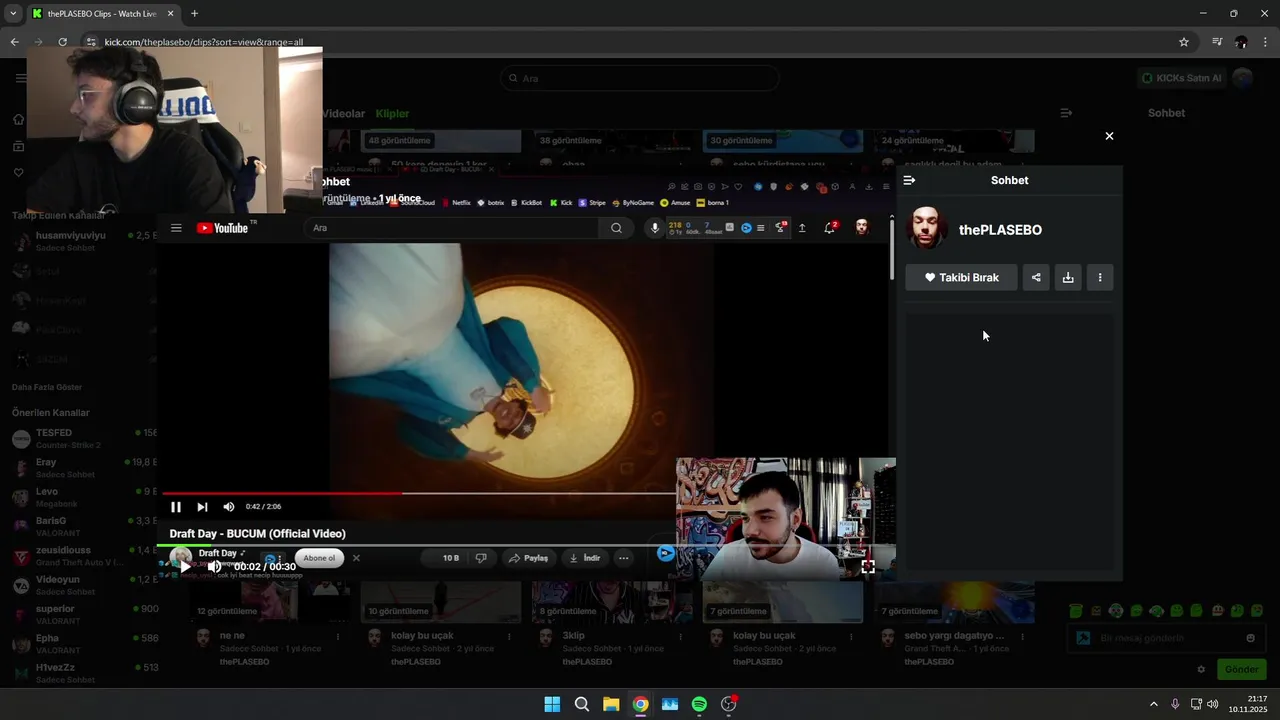1280x720 pixels.
Task: Click KICKs Satın Al button
Action: coord(1181,78)
